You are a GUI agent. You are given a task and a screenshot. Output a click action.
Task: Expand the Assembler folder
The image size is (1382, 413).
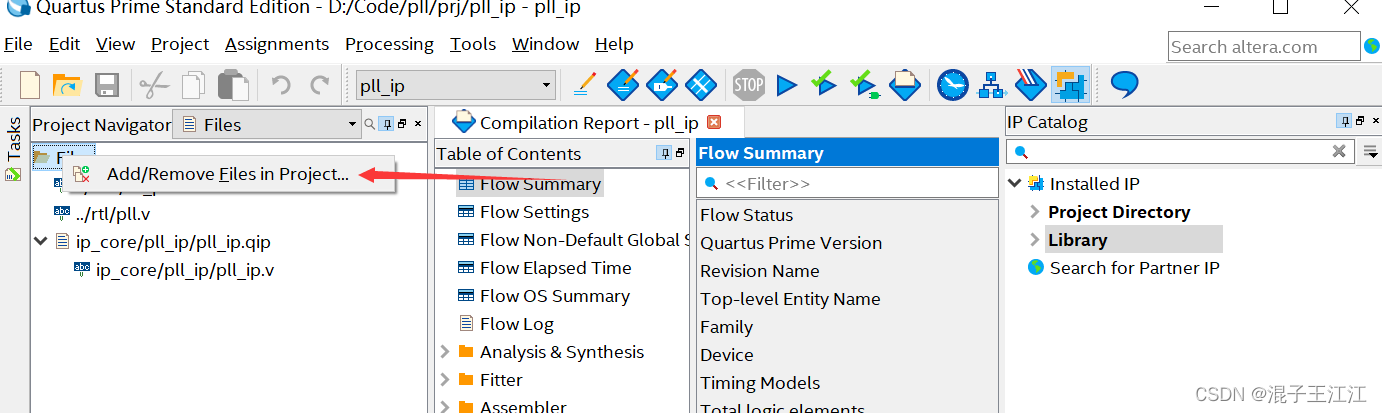[x=445, y=406]
